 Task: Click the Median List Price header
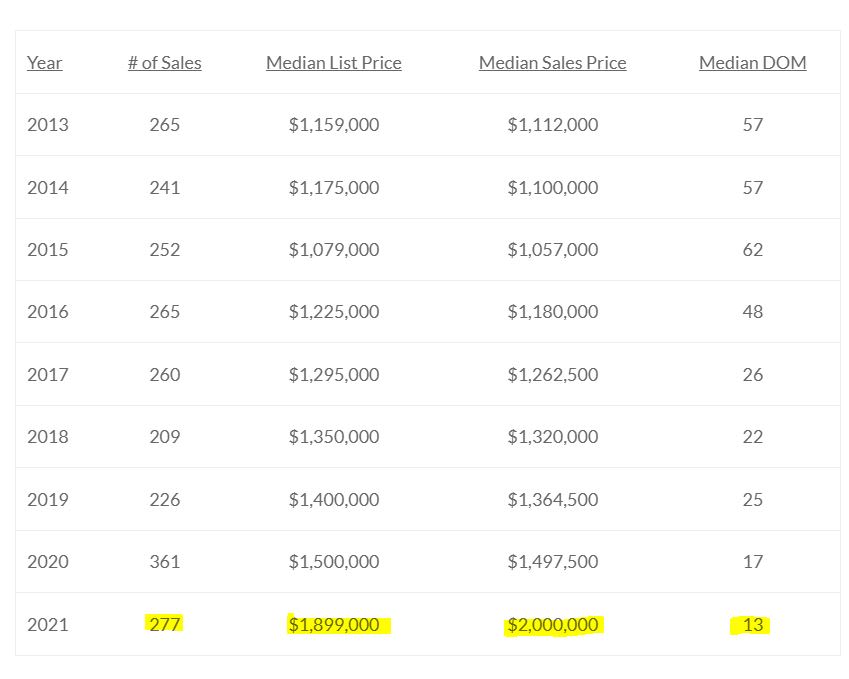pos(334,63)
